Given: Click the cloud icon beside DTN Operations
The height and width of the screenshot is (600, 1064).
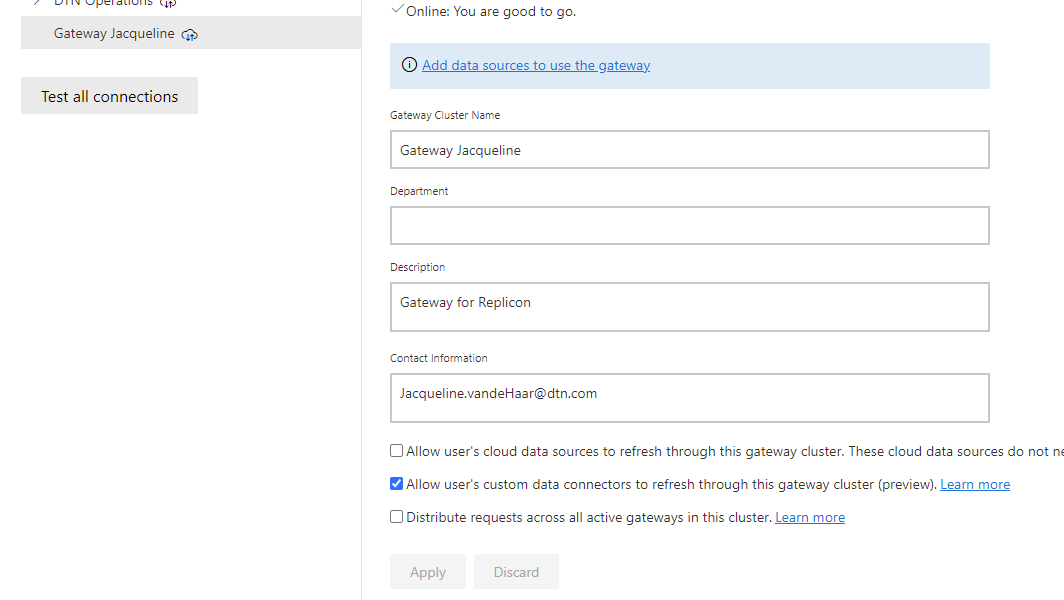Looking at the screenshot, I should tap(168, 3).
